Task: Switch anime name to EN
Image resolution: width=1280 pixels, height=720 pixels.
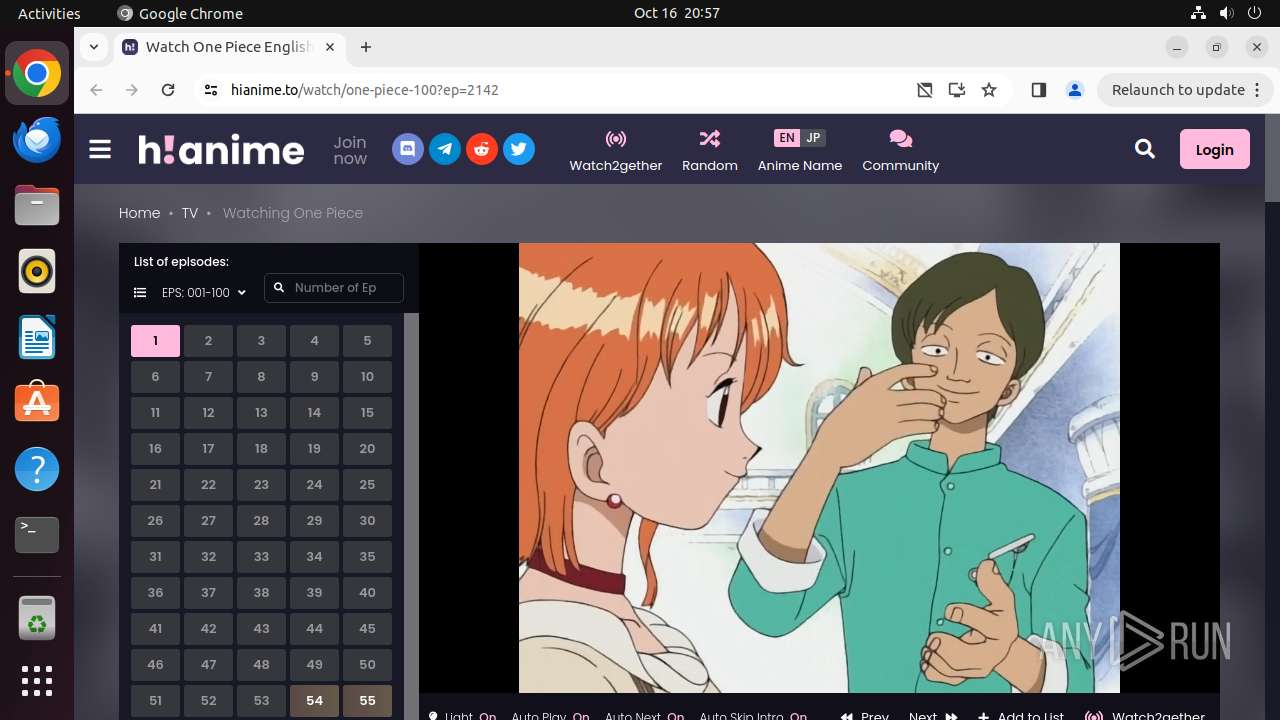Action: 787,138
